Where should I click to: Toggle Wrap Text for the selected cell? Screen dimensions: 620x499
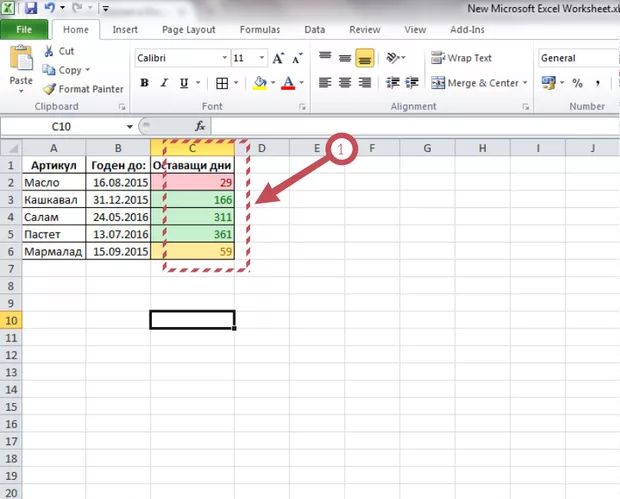click(461, 58)
